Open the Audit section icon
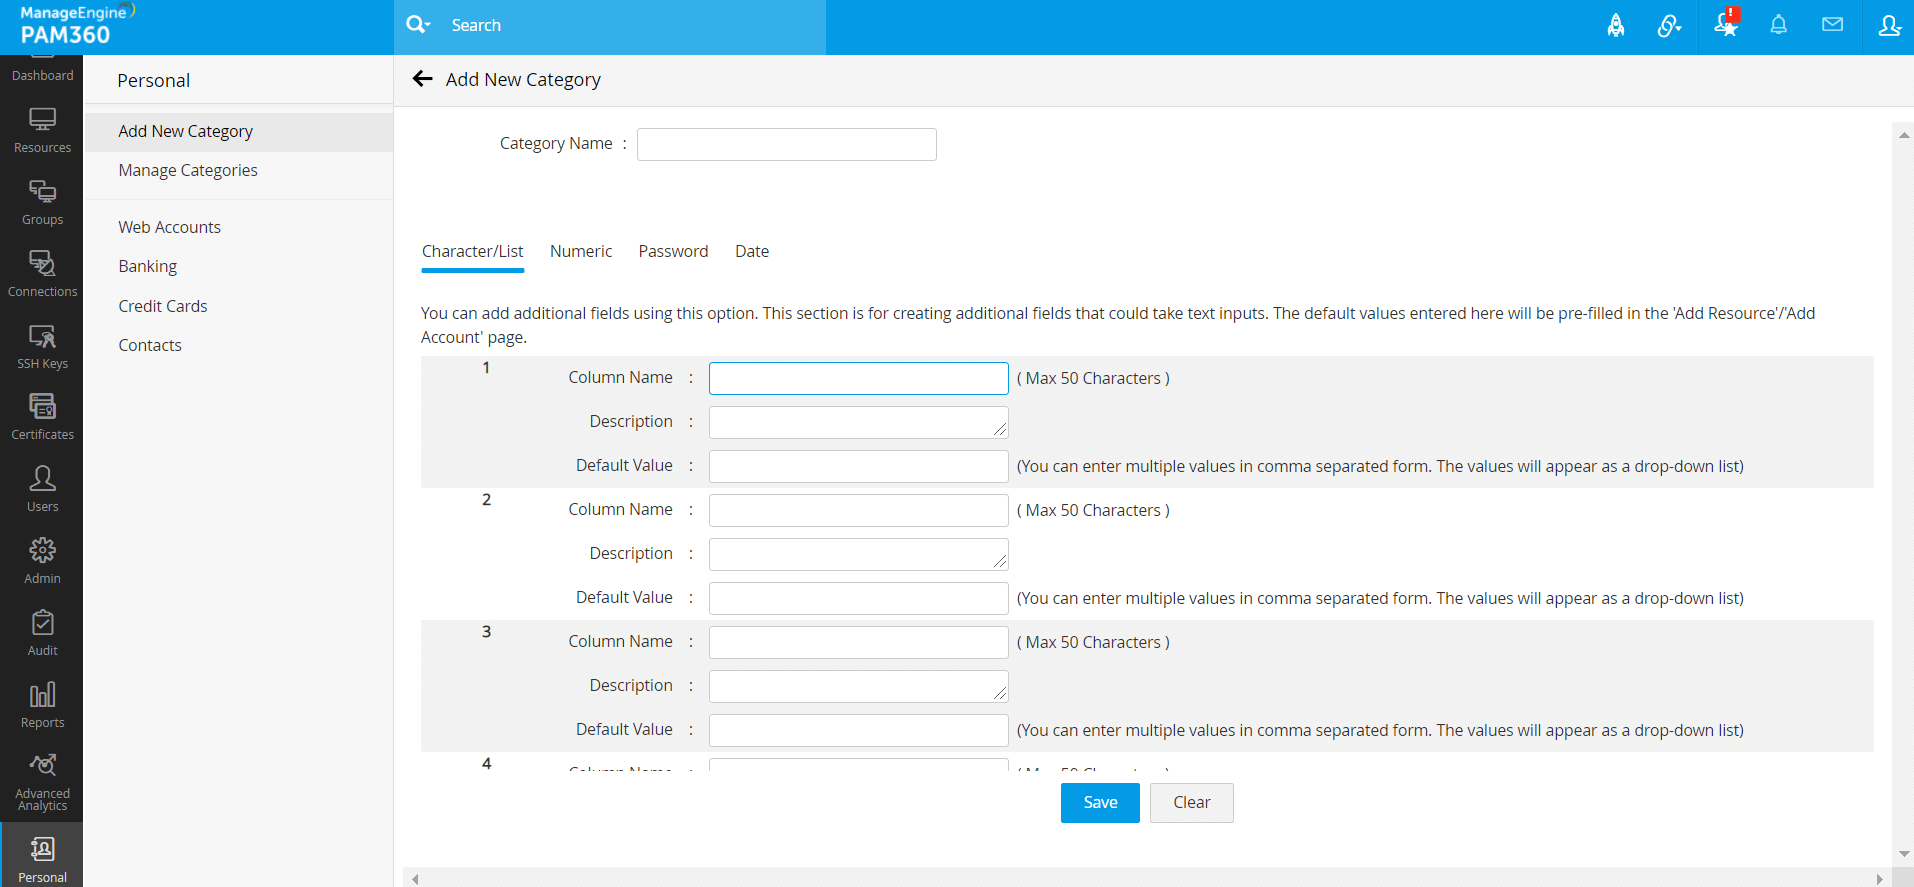The width and height of the screenshot is (1914, 887). point(42,633)
